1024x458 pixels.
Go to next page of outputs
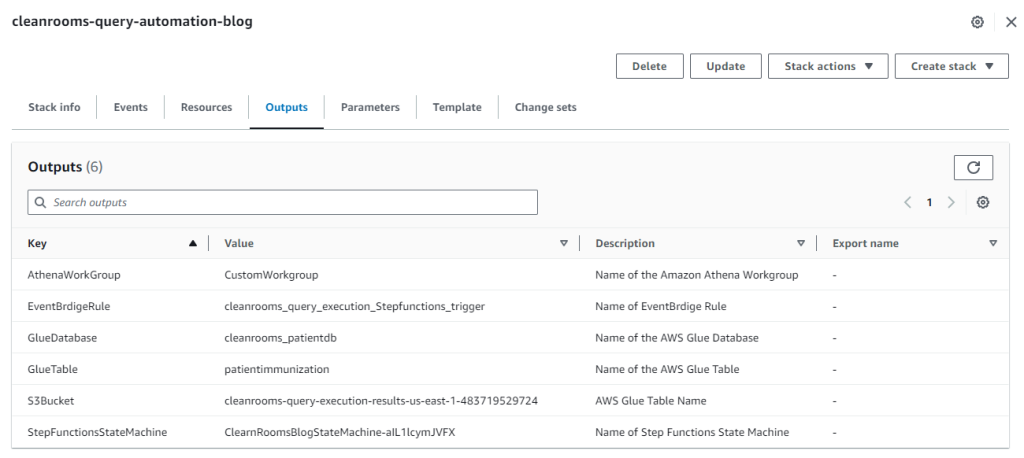tap(952, 203)
